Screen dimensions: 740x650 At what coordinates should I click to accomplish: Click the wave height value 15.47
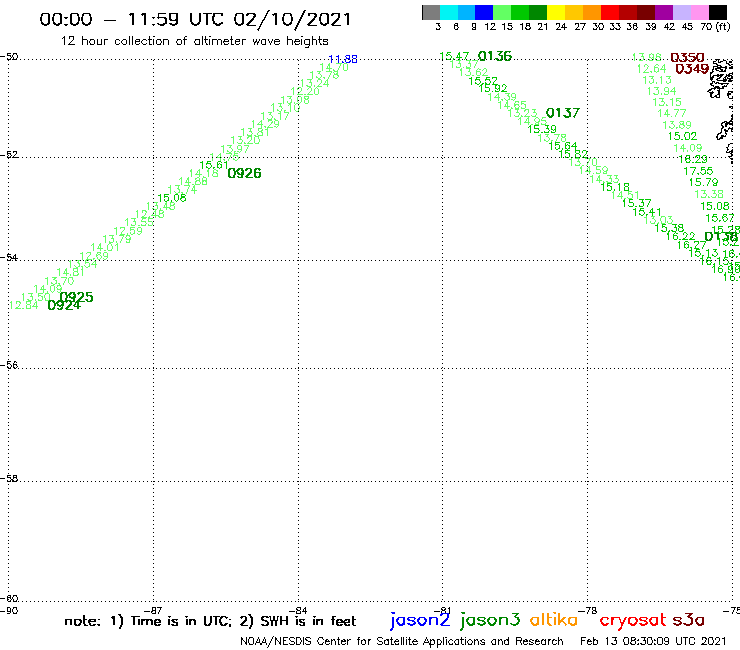[454, 57]
